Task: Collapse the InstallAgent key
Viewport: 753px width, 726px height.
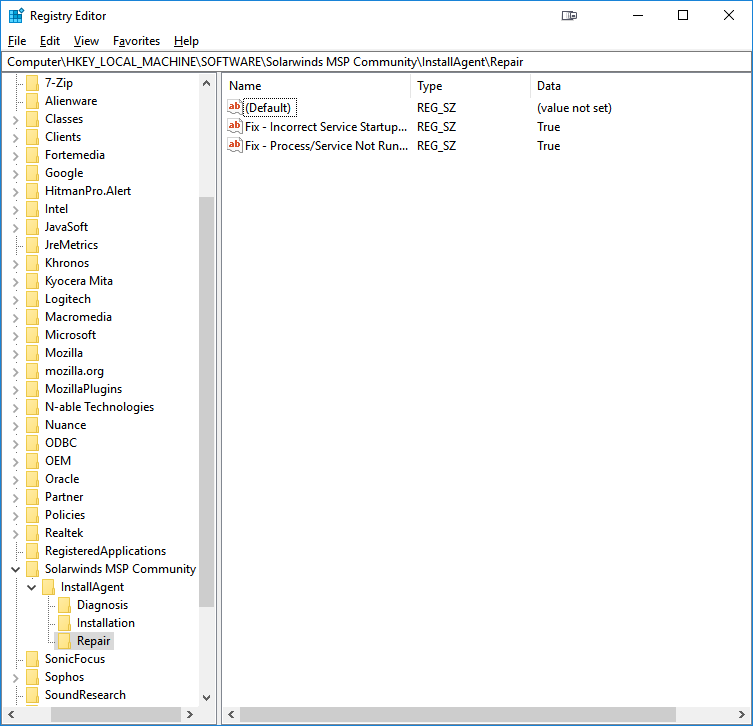Action: [32, 587]
